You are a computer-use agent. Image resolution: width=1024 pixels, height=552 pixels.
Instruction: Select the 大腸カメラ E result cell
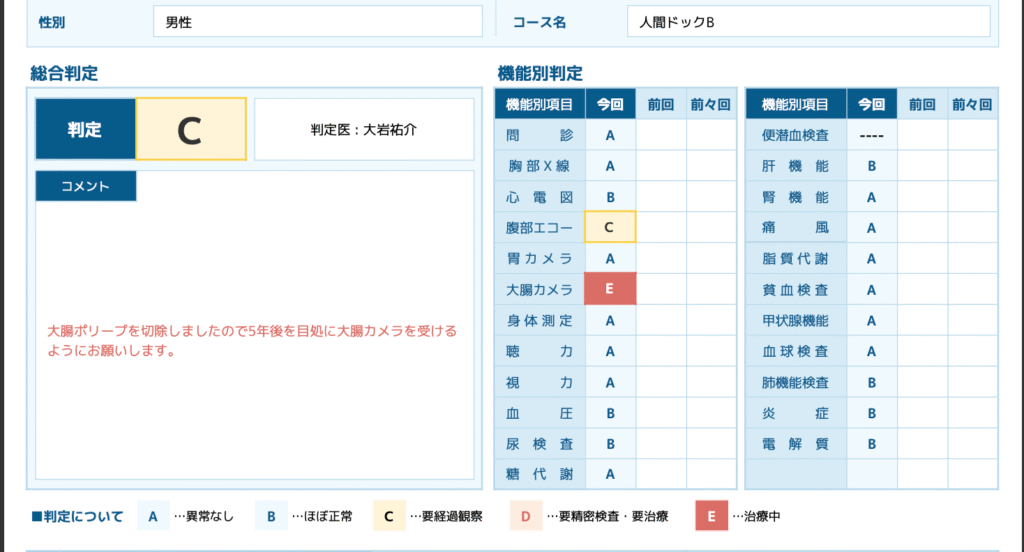coord(610,289)
